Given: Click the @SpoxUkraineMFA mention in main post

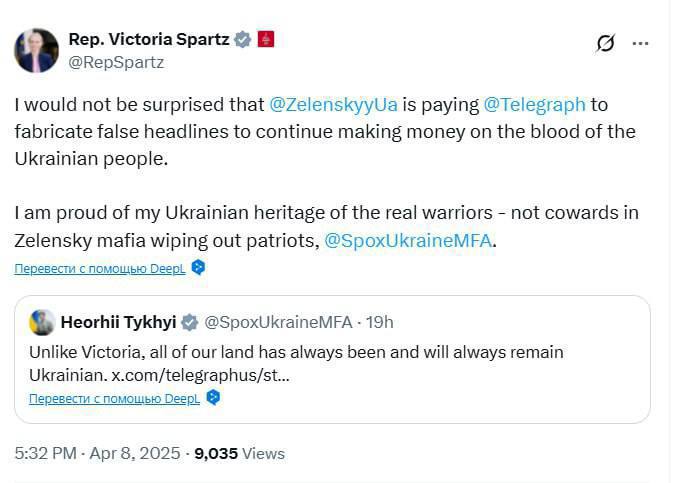Looking at the screenshot, I should pyautogui.click(x=408, y=240).
